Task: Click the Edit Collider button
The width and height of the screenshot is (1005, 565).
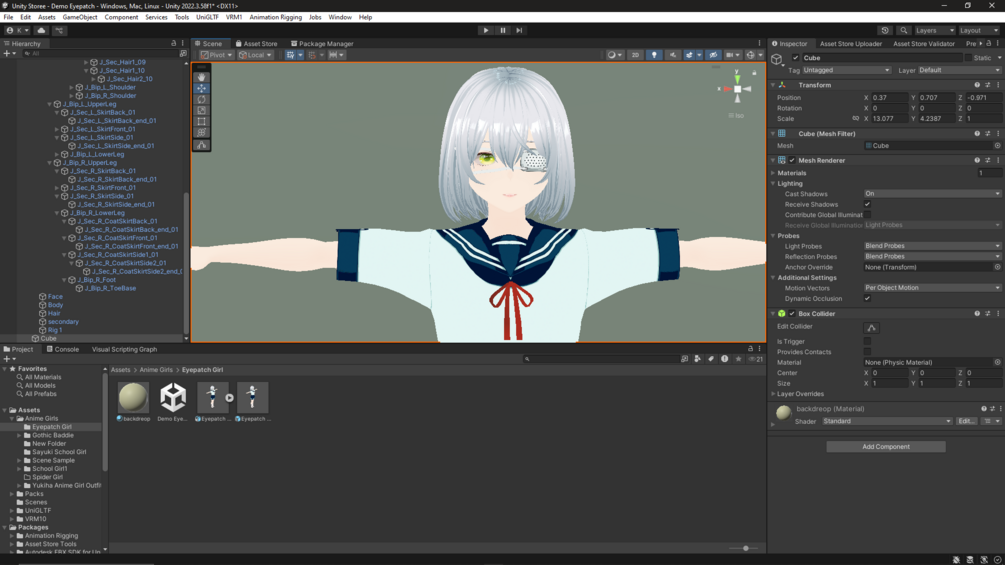Action: [871, 328]
